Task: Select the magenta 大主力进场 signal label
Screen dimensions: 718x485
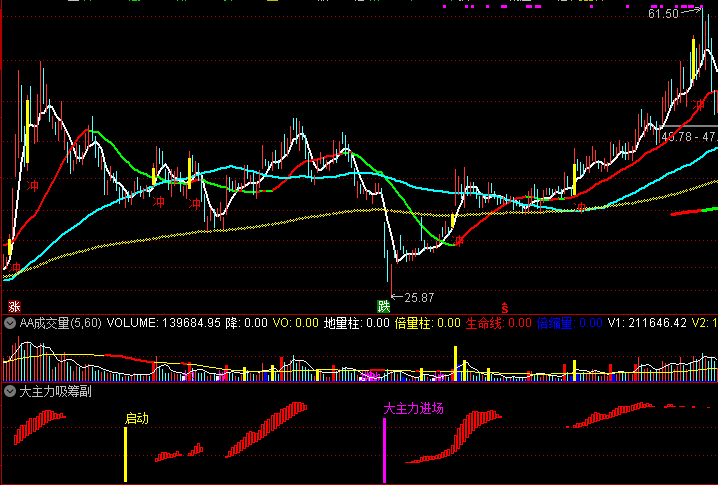Action: point(413,408)
